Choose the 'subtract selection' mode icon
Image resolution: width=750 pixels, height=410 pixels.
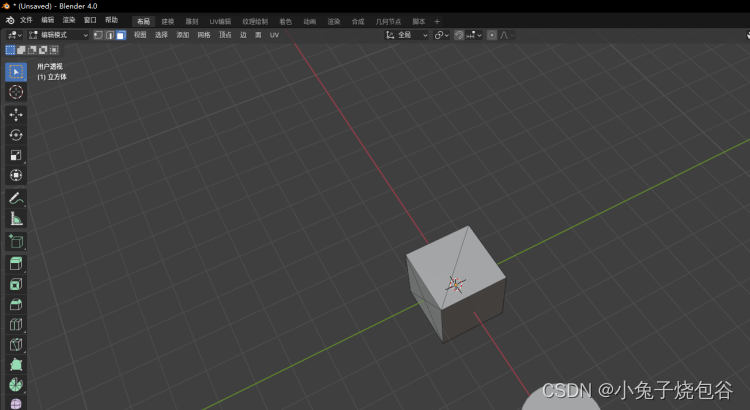pos(32,50)
